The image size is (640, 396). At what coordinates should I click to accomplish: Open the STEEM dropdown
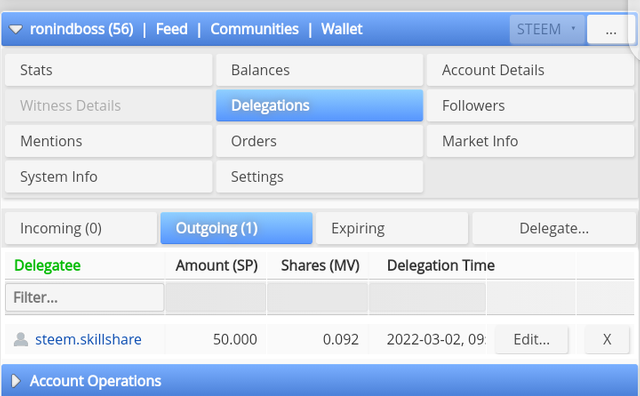547,29
